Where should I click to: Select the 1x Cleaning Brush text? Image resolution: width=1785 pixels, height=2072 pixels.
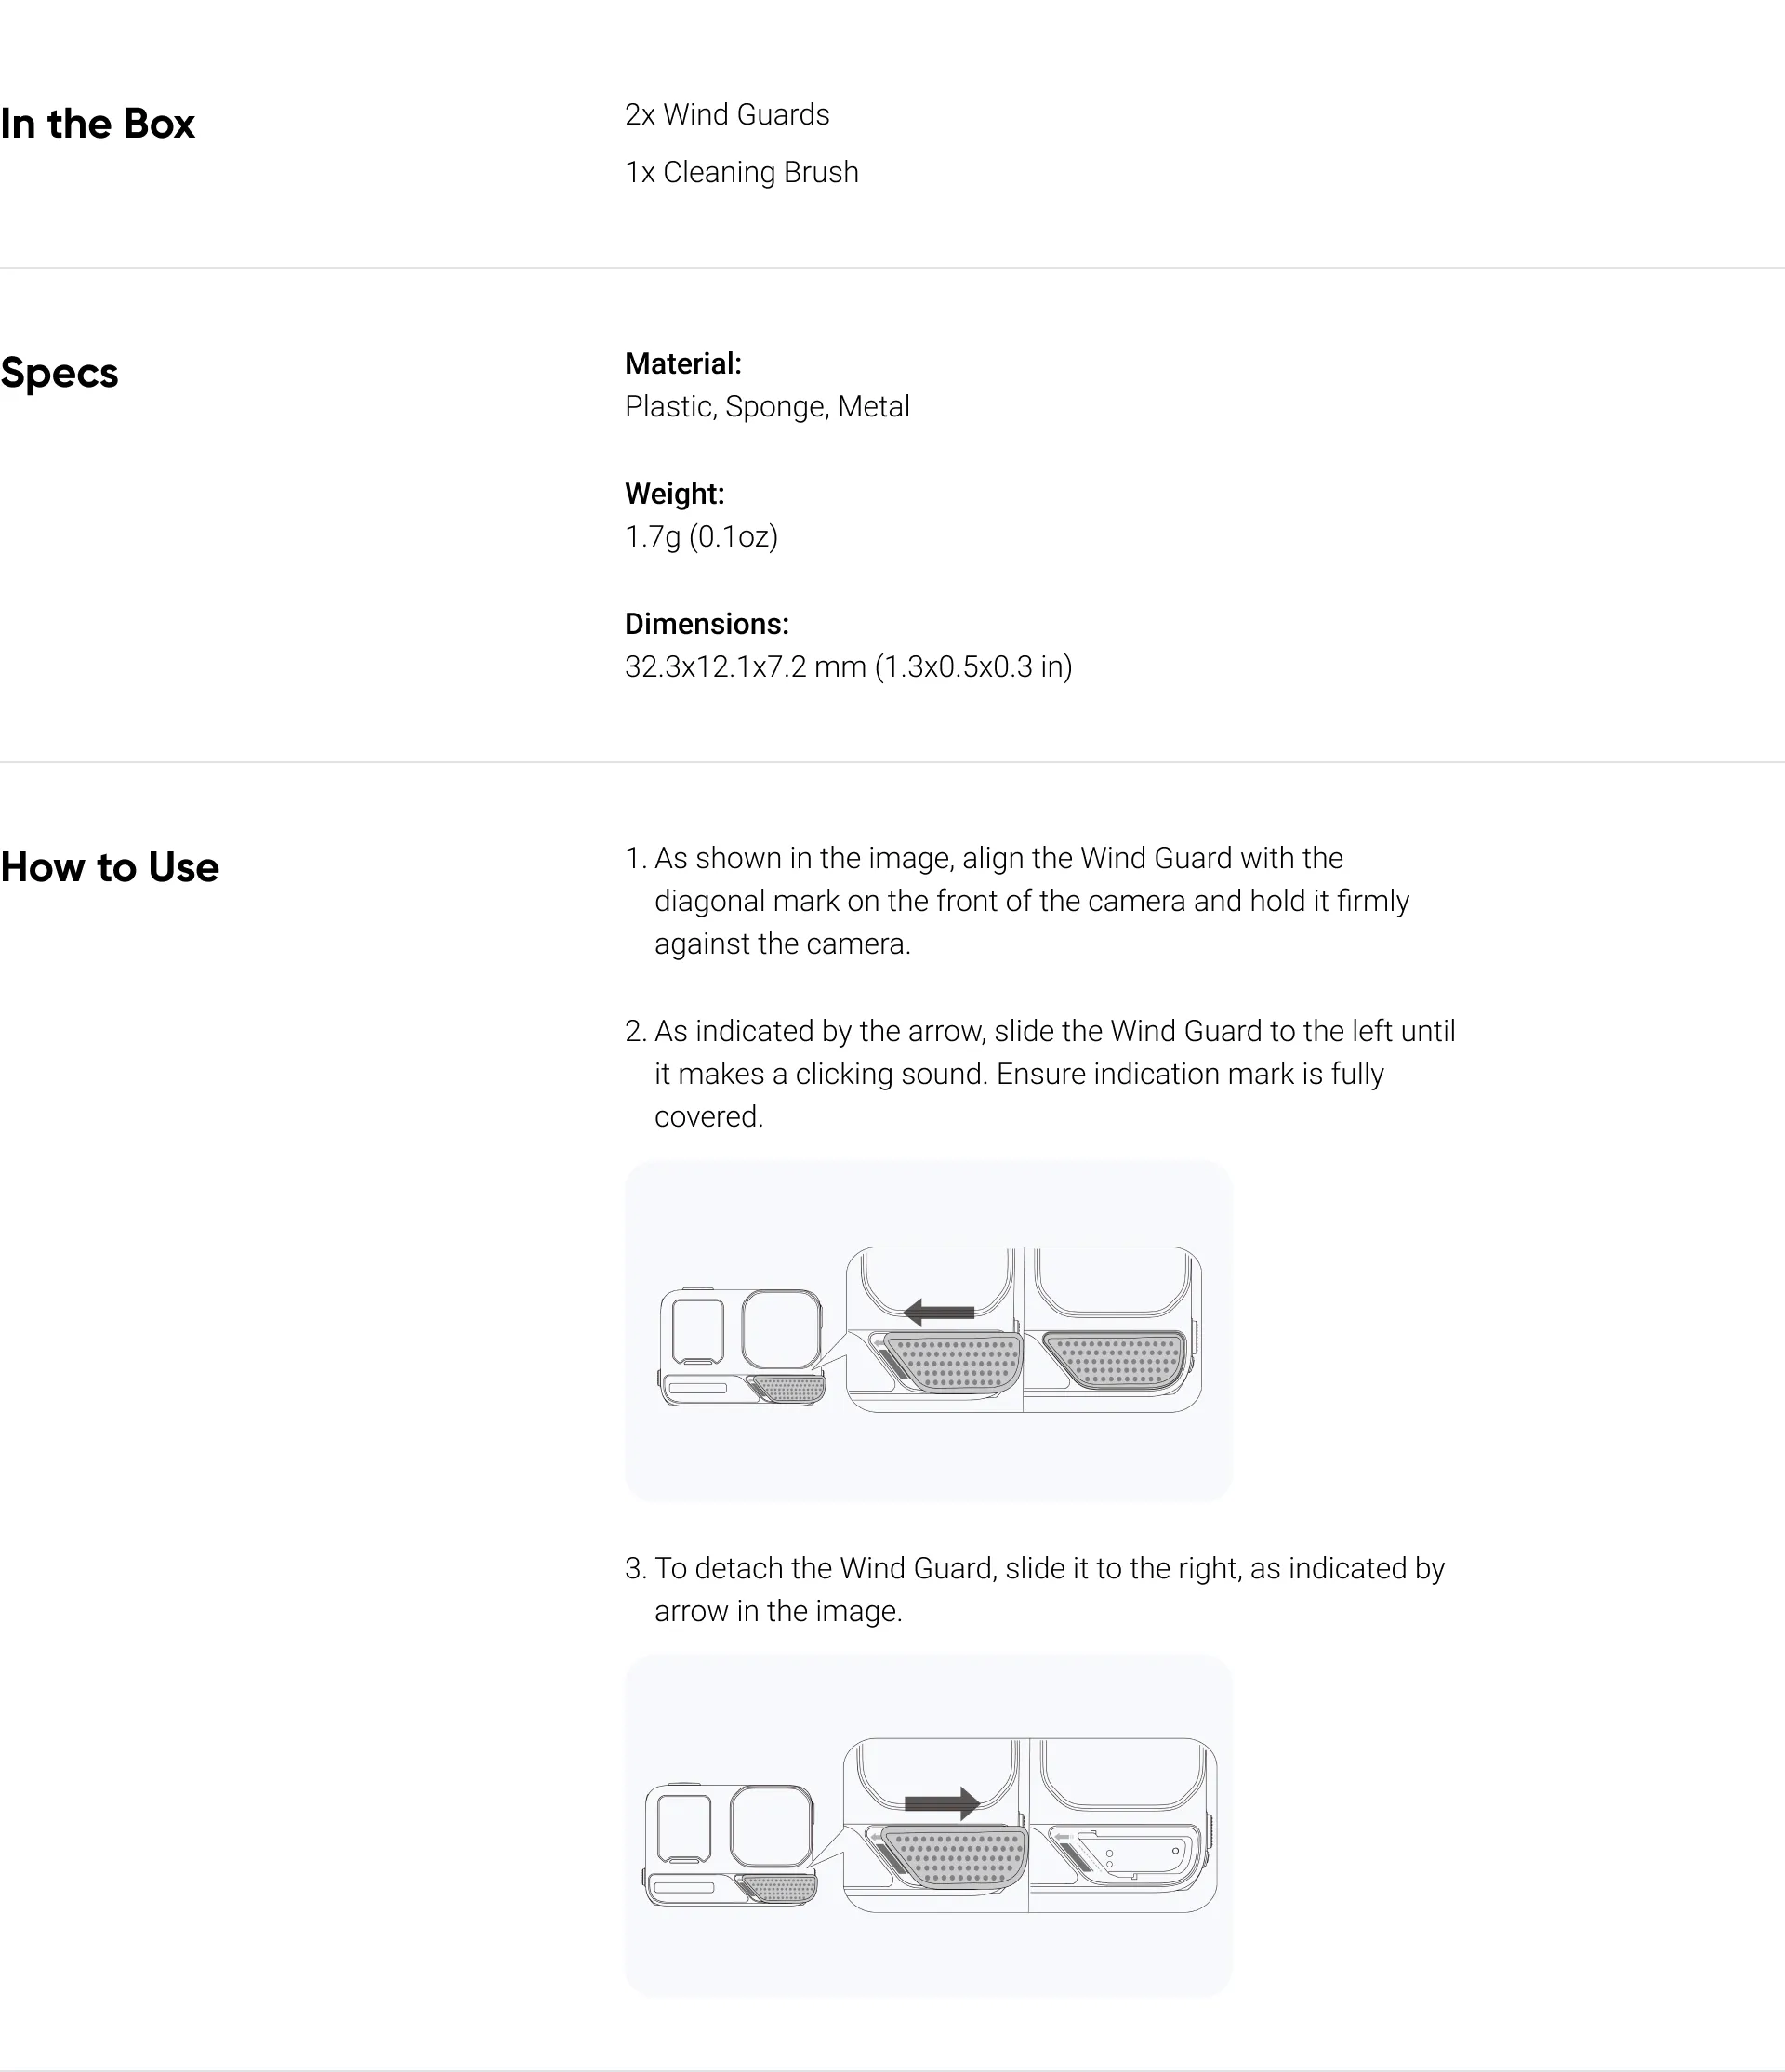pos(742,172)
